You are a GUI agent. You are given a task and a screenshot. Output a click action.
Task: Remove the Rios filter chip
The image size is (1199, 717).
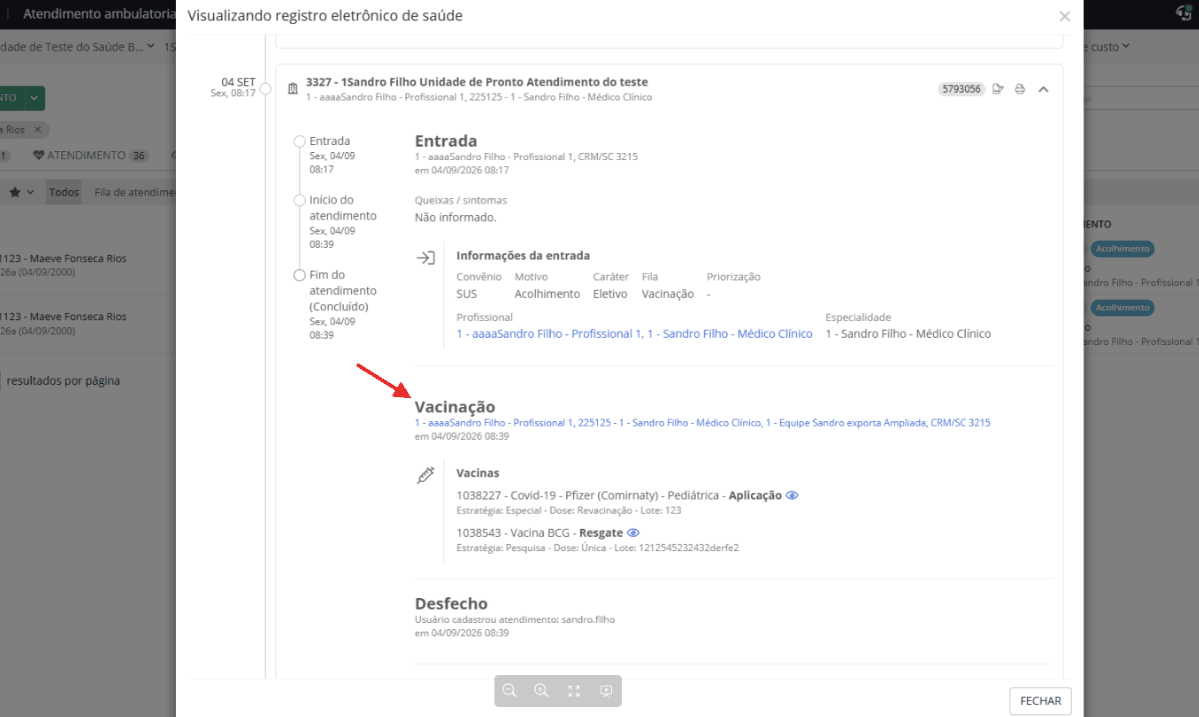(37, 129)
